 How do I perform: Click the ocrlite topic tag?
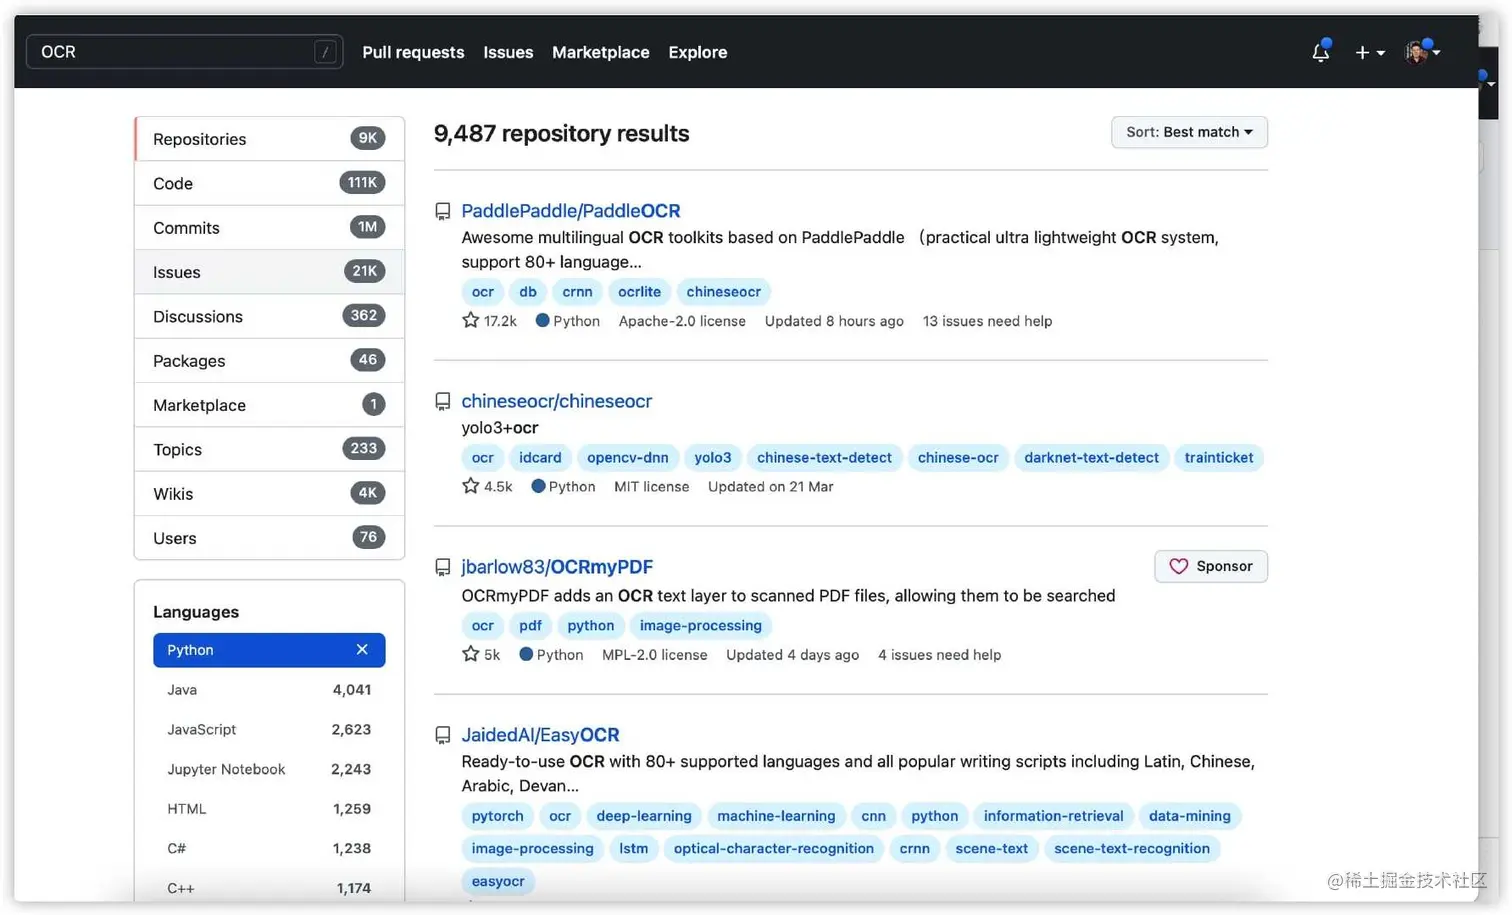tap(639, 292)
